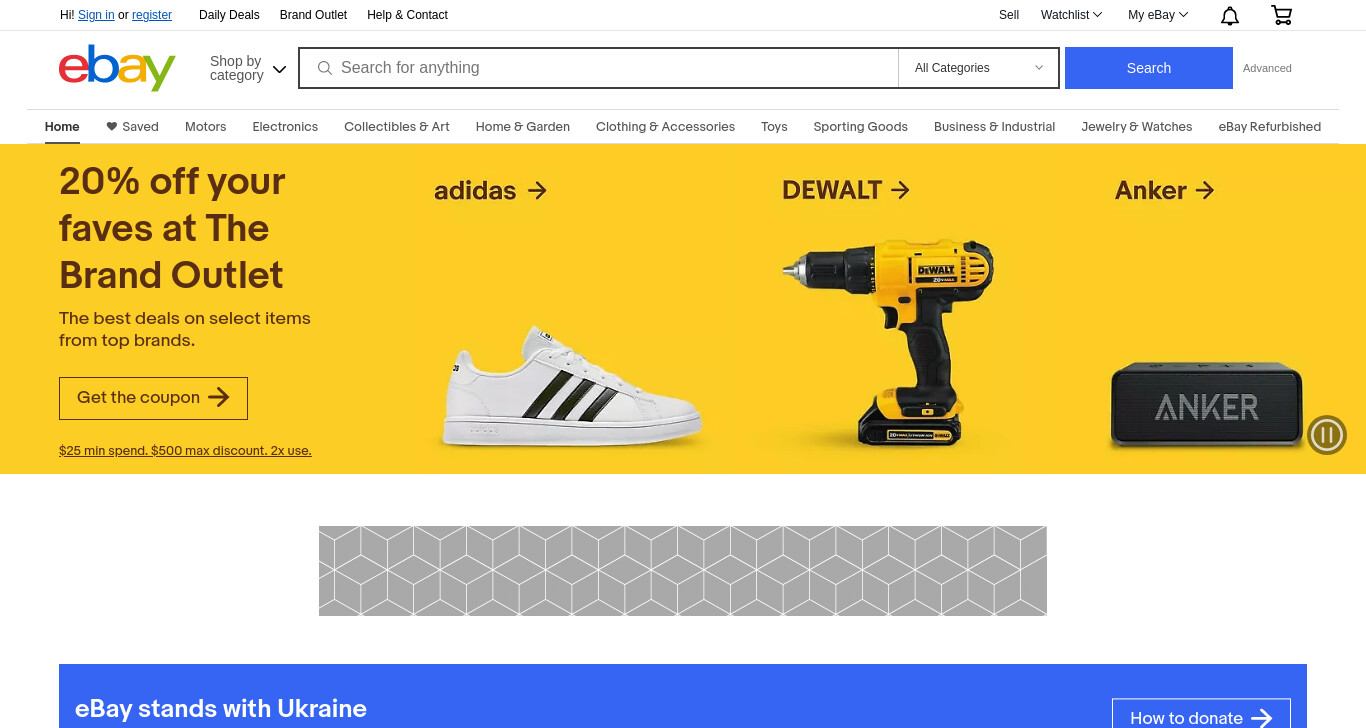The image size is (1366, 728).
Task: Click the heart icon beside Saved
Action: [112, 126]
